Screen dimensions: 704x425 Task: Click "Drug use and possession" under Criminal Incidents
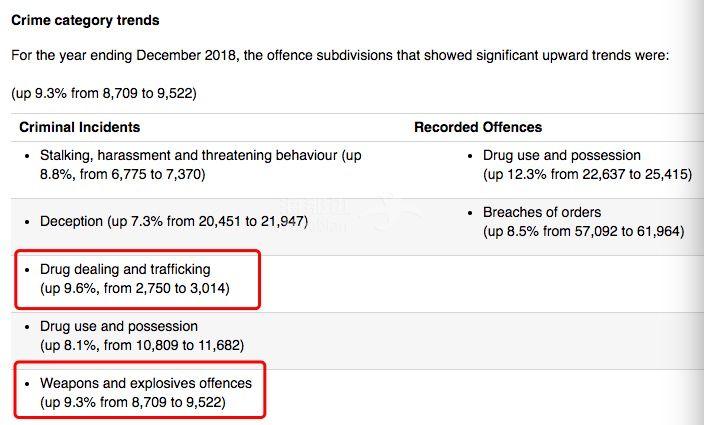point(119,327)
